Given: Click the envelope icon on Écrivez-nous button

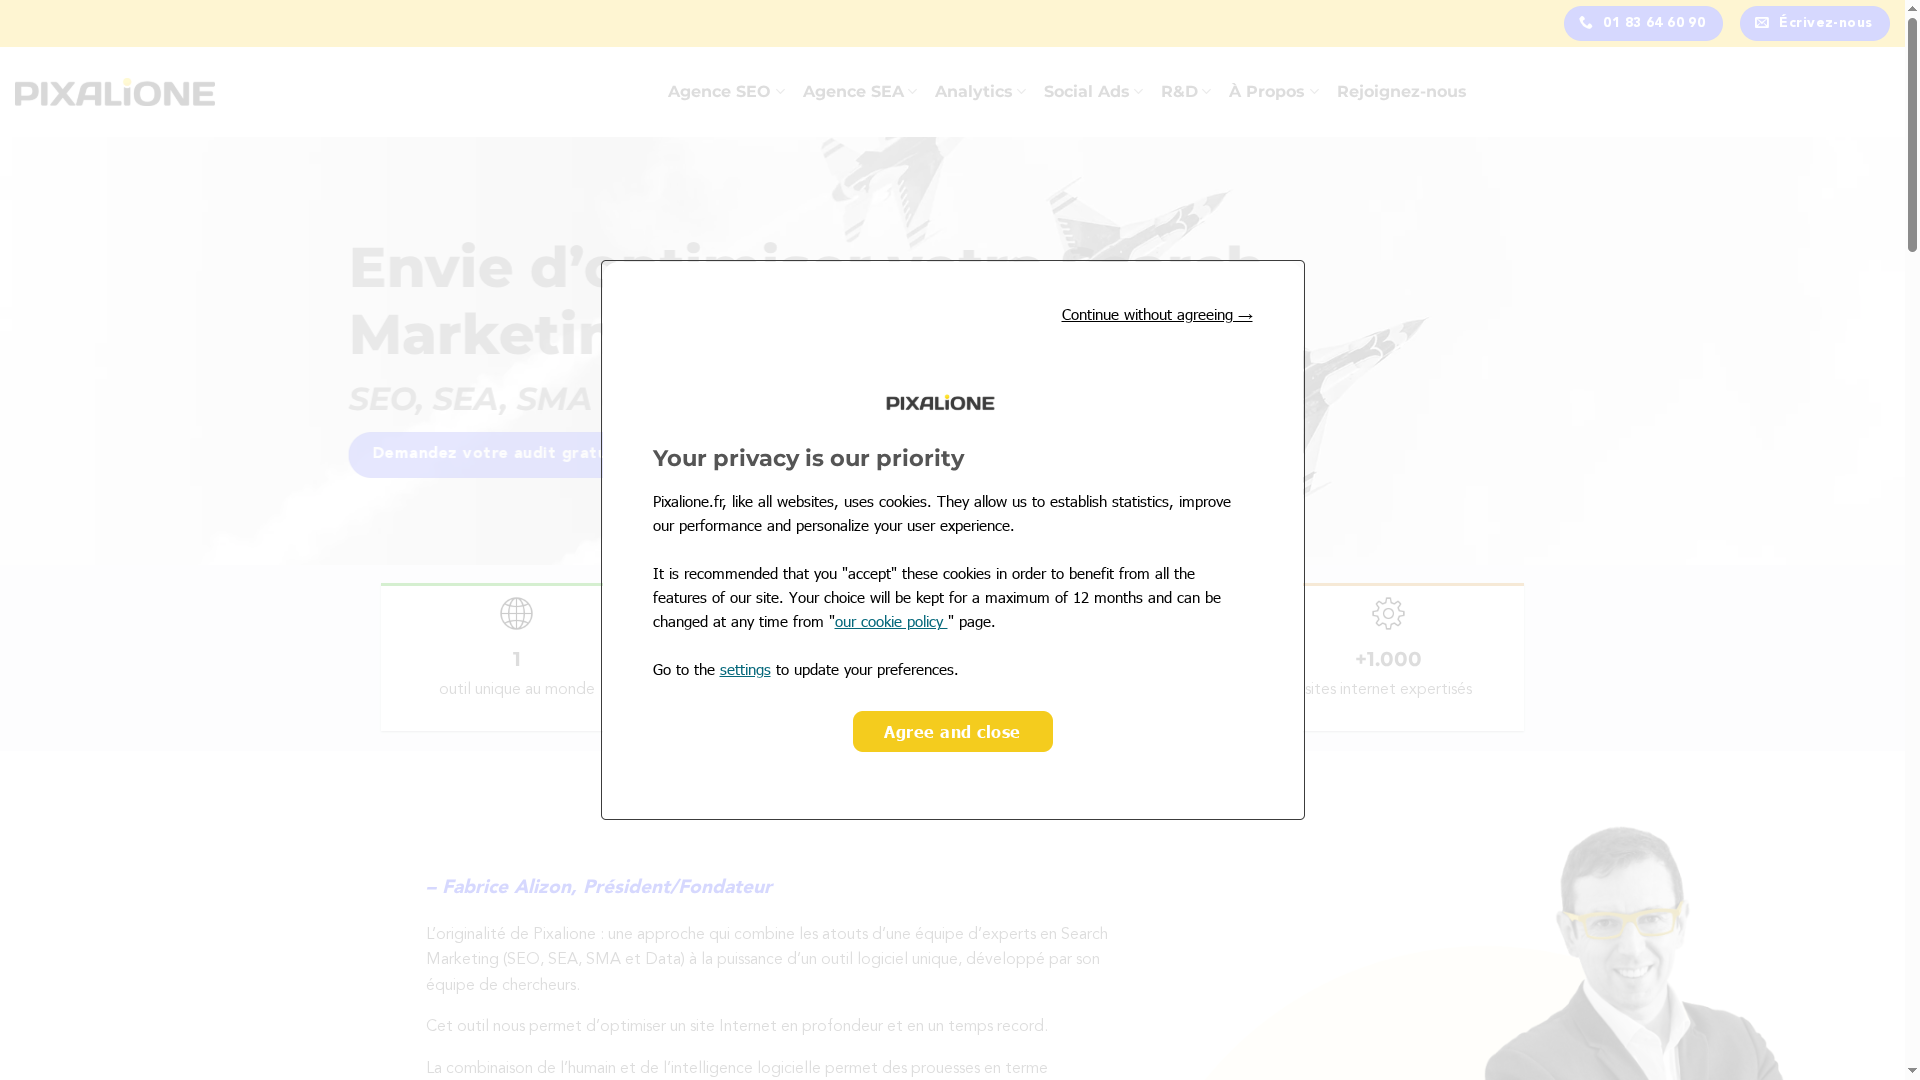Looking at the screenshot, I should 1763,22.
